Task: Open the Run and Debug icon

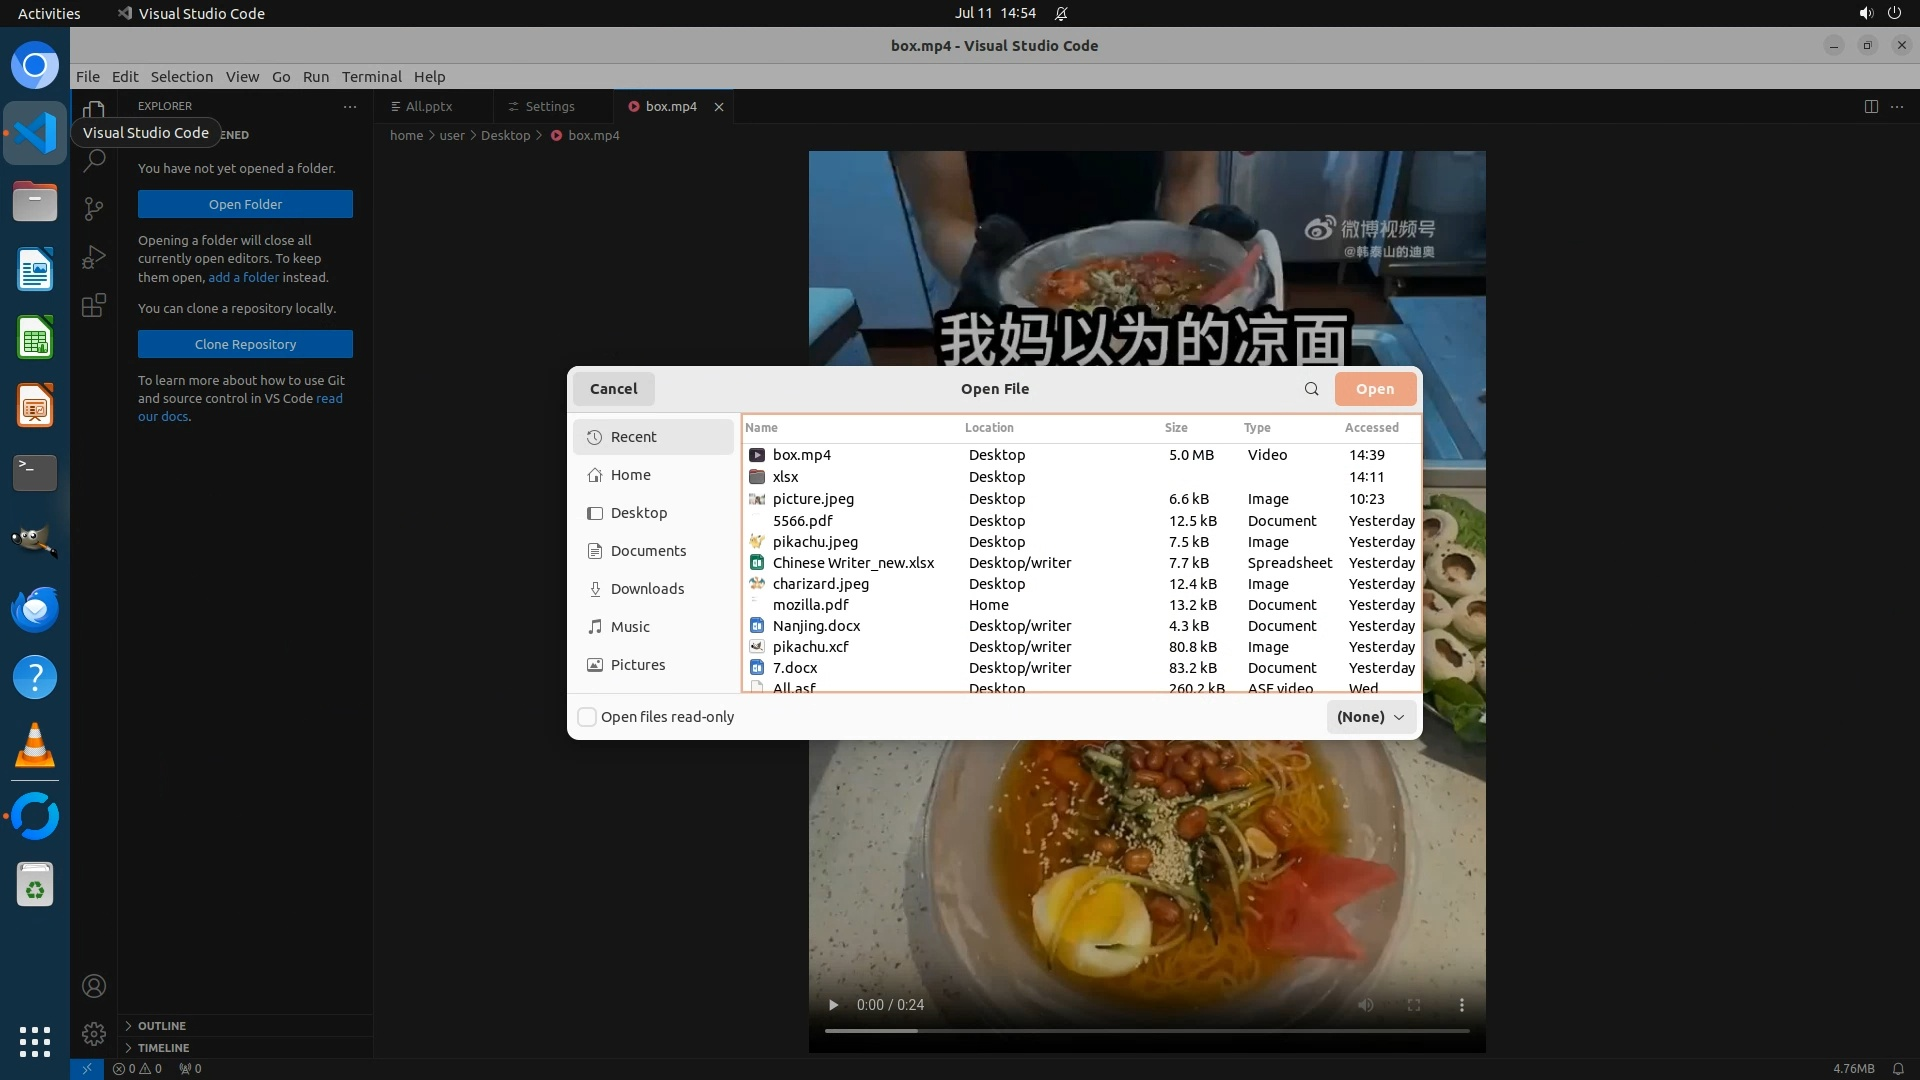Action: tap(94, 257)
